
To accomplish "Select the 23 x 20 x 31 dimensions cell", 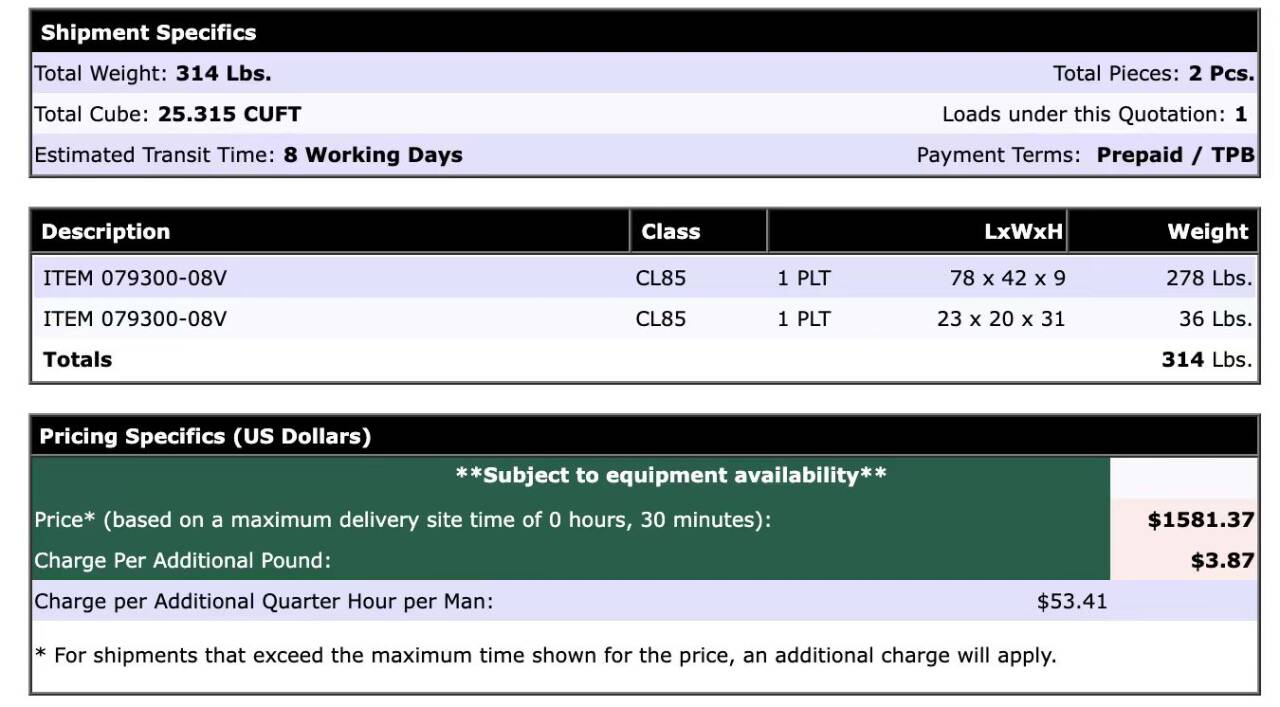I will point(1000,319).
